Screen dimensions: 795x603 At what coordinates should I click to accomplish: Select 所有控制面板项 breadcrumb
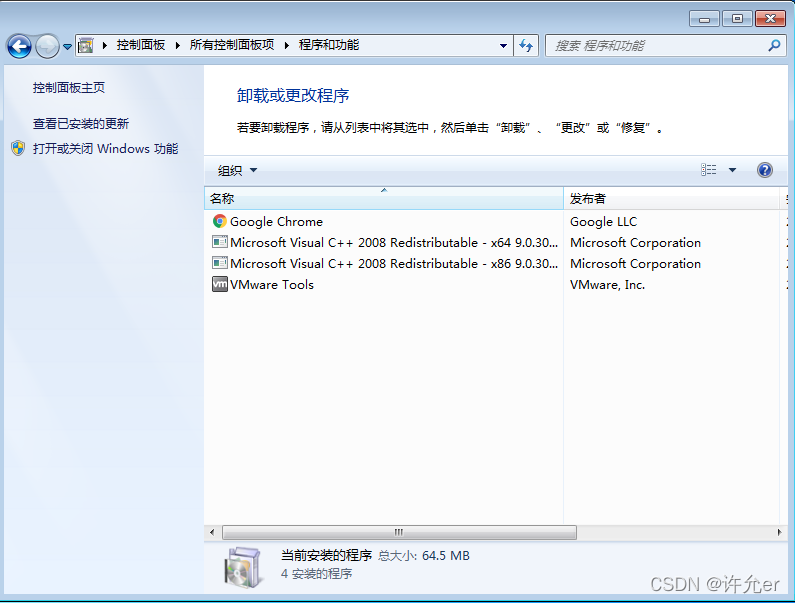(x=232, y=45)
